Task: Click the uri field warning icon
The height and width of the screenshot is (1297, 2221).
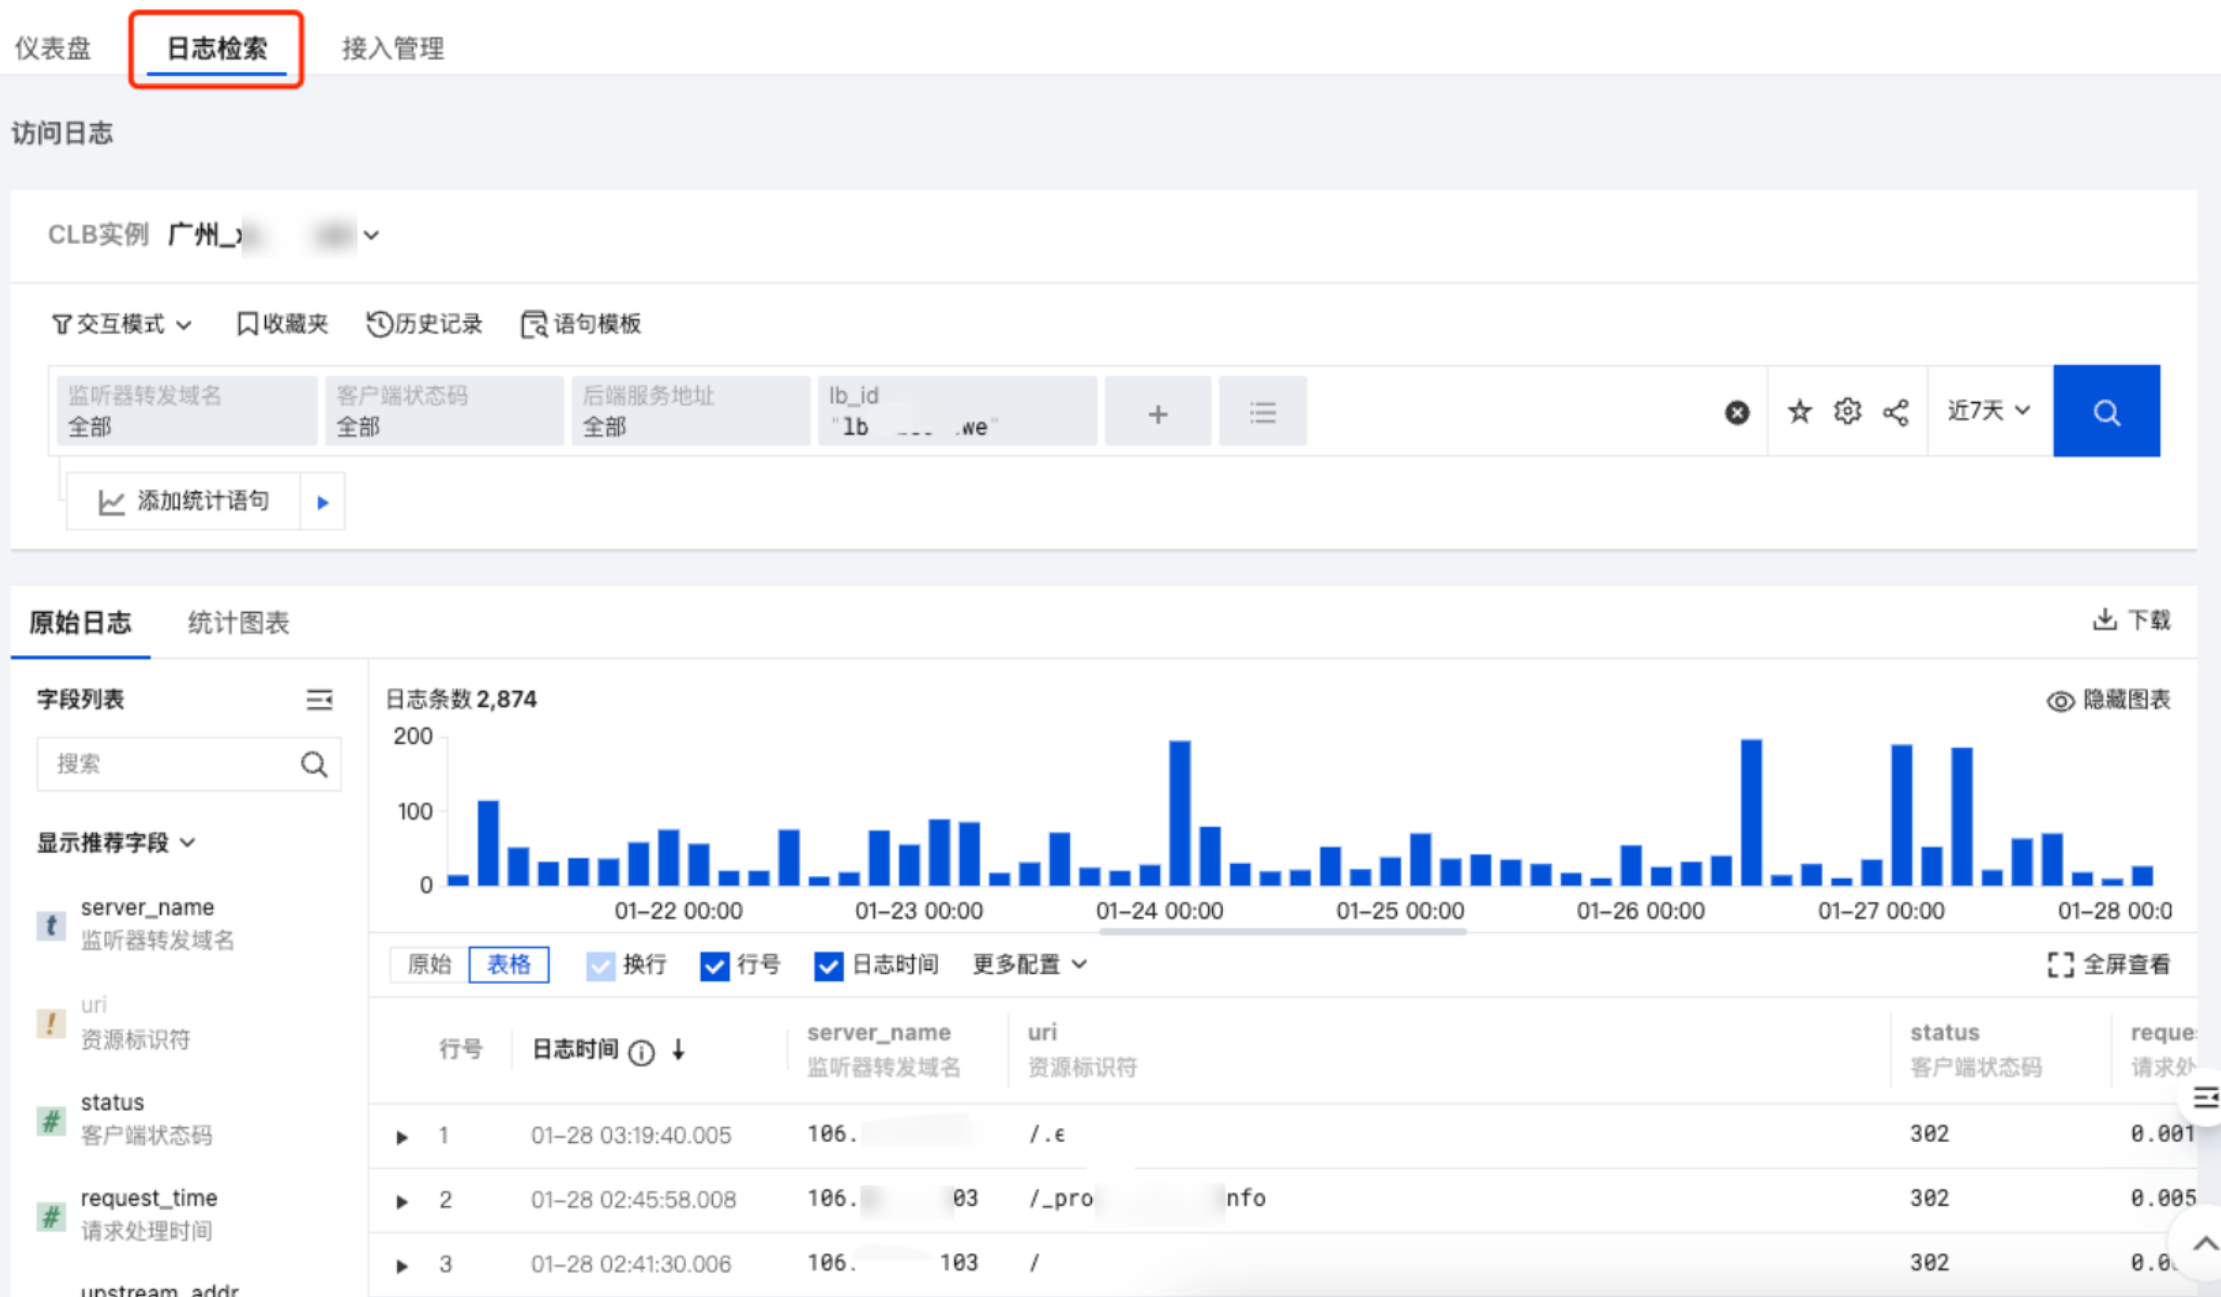Action: (50, 1023)
